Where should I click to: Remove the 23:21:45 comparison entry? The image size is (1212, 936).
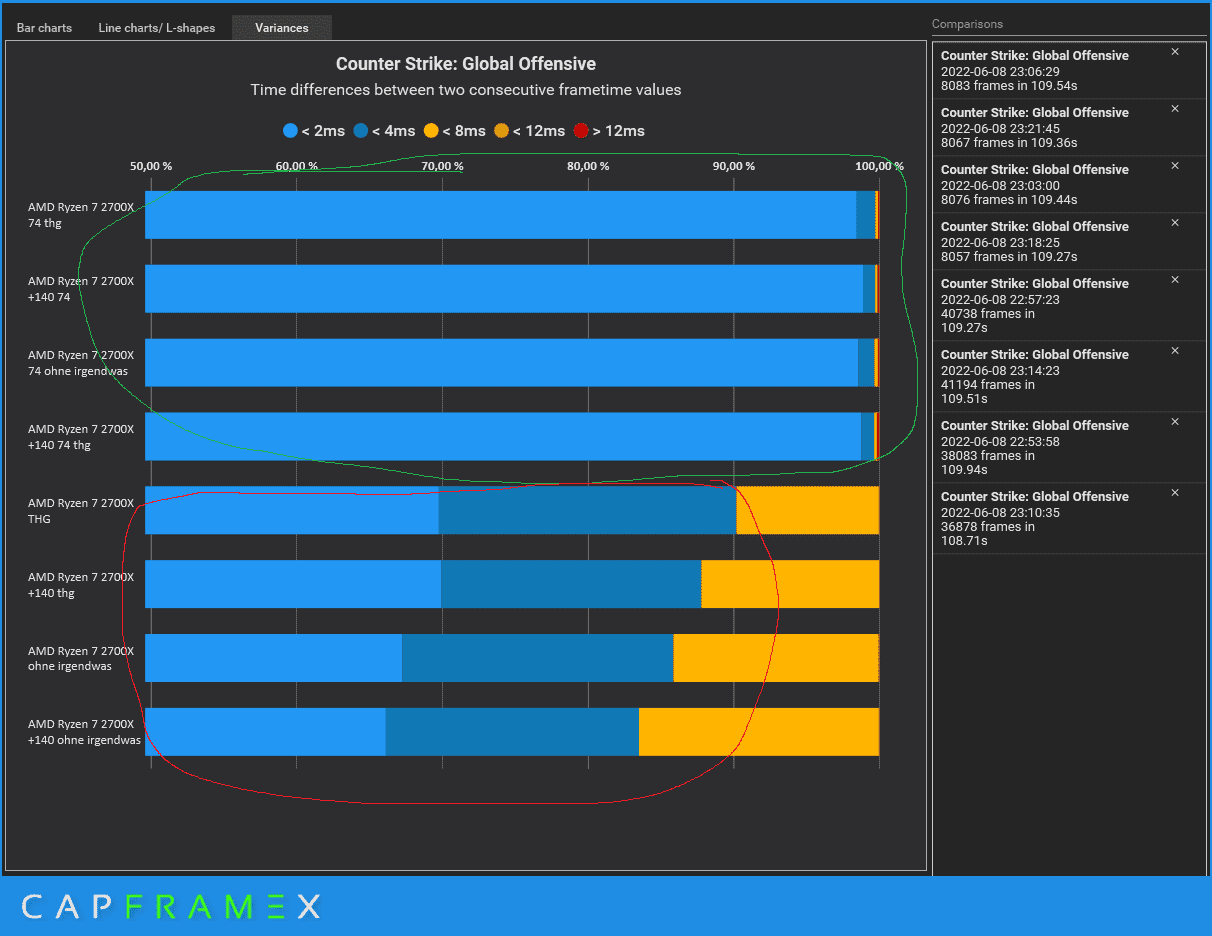(x=1175, y=108)
